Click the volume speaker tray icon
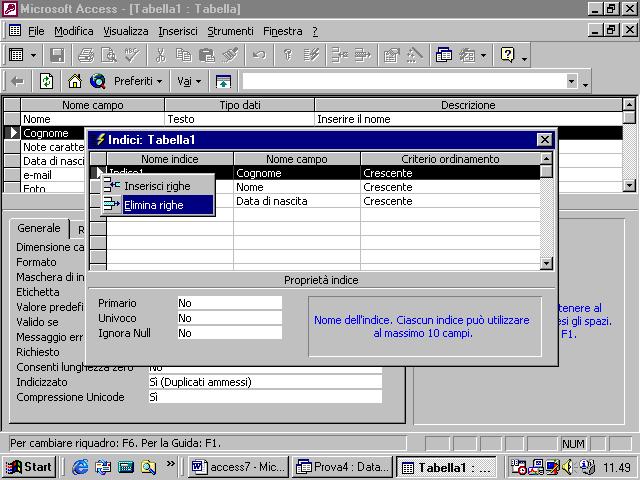Image resolution: width=640 pixels, height=480 pixels. coord(568,467)
